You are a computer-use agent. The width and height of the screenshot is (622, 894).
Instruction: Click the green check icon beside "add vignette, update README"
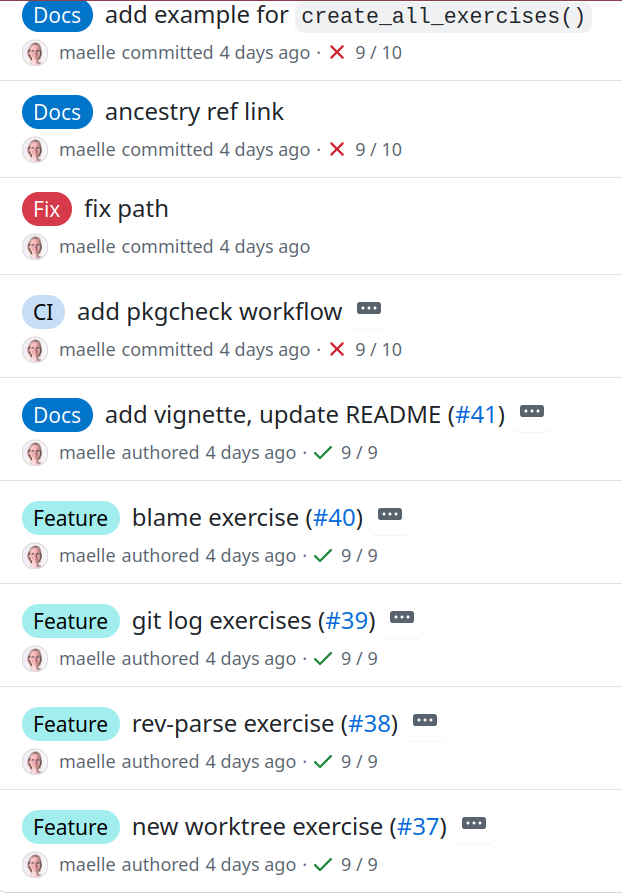(322, 453)
